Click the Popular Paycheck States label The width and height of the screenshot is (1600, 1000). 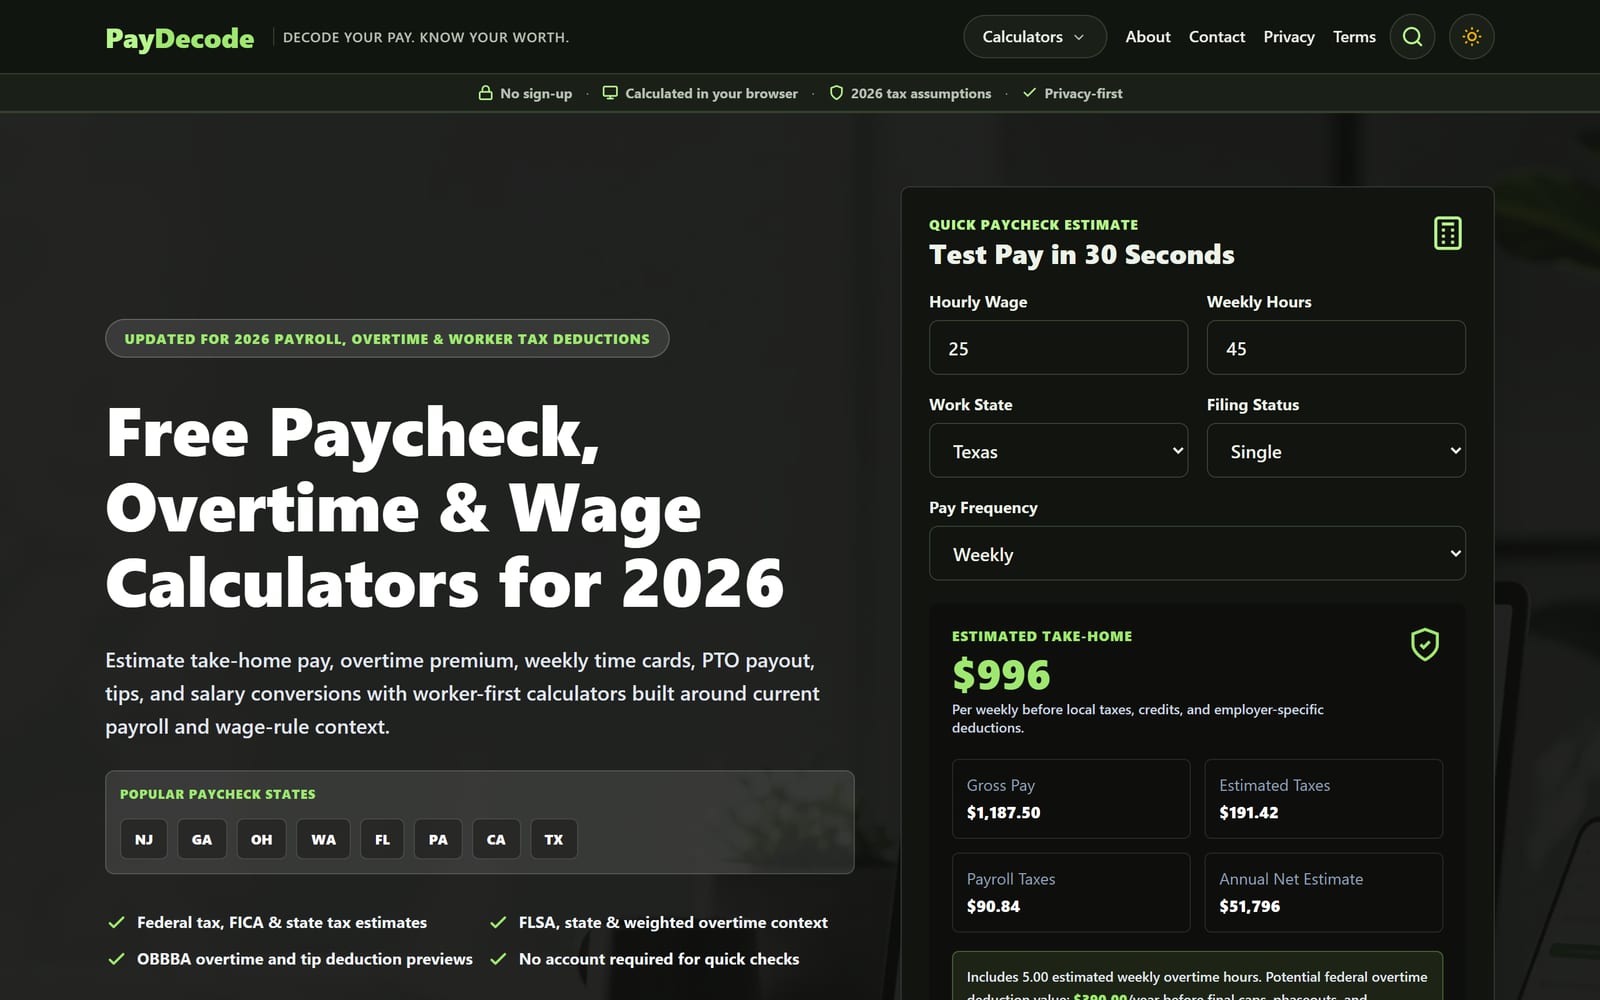[x=217, y=794]
